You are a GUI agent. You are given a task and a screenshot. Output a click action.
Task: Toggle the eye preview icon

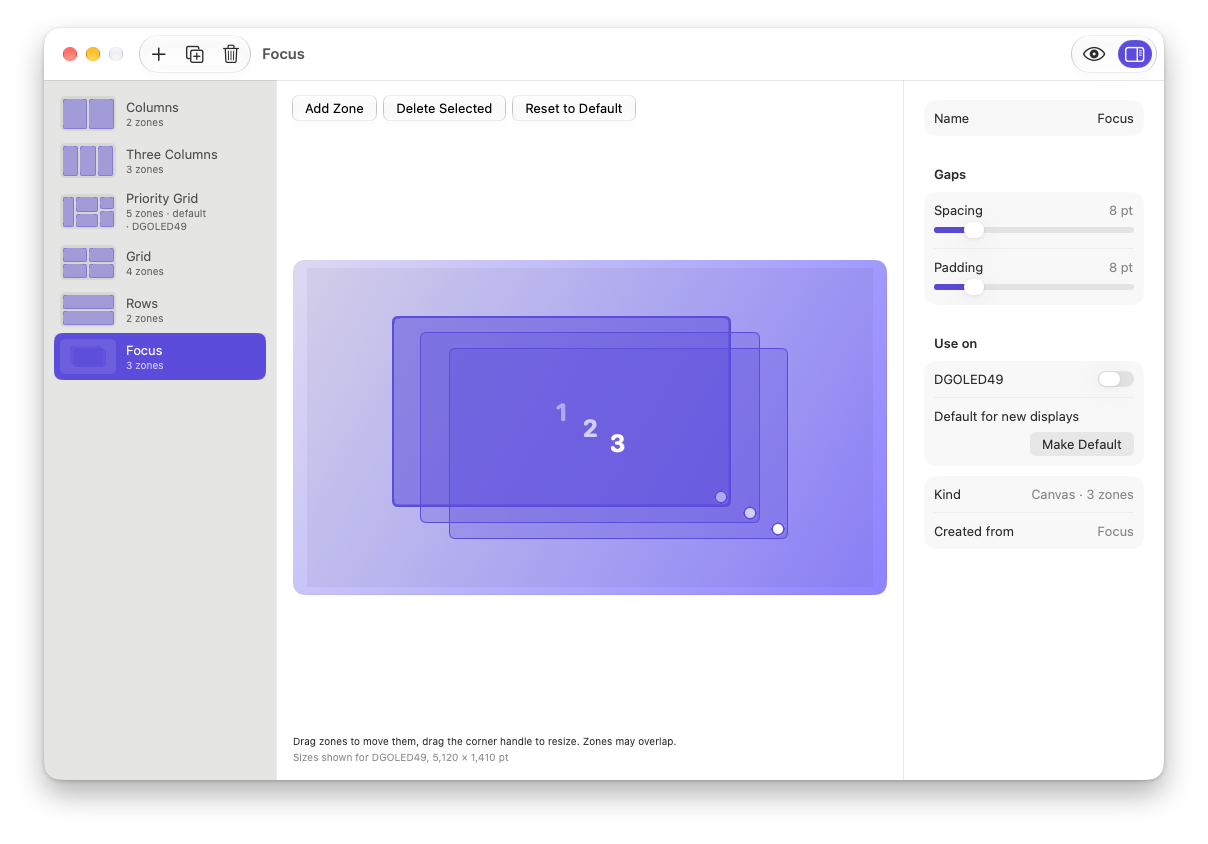click(1094, 54)
